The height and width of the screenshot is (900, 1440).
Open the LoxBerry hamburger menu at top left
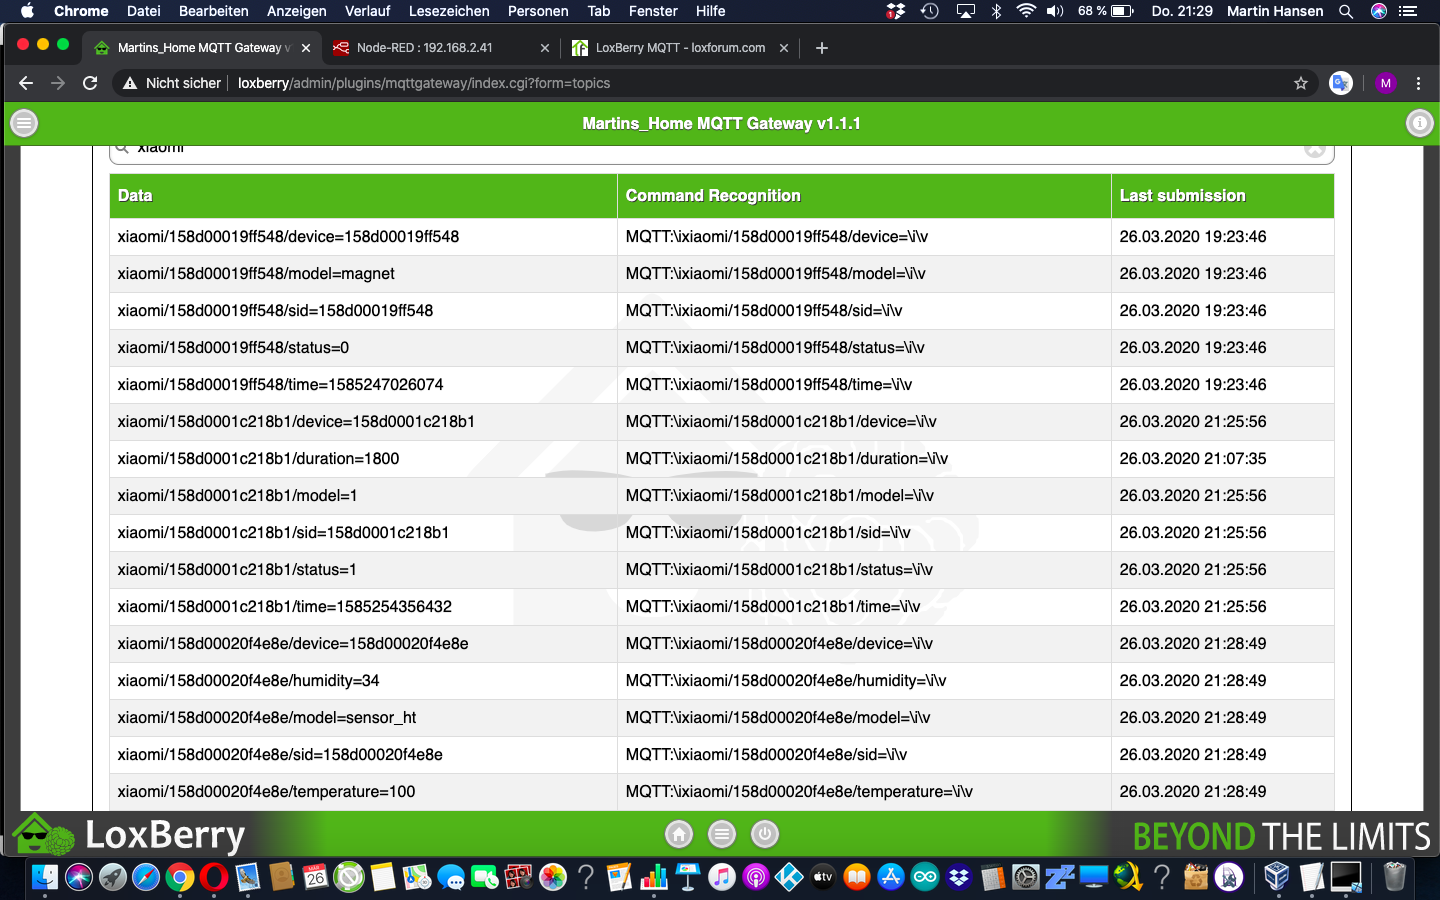(24, 123)
